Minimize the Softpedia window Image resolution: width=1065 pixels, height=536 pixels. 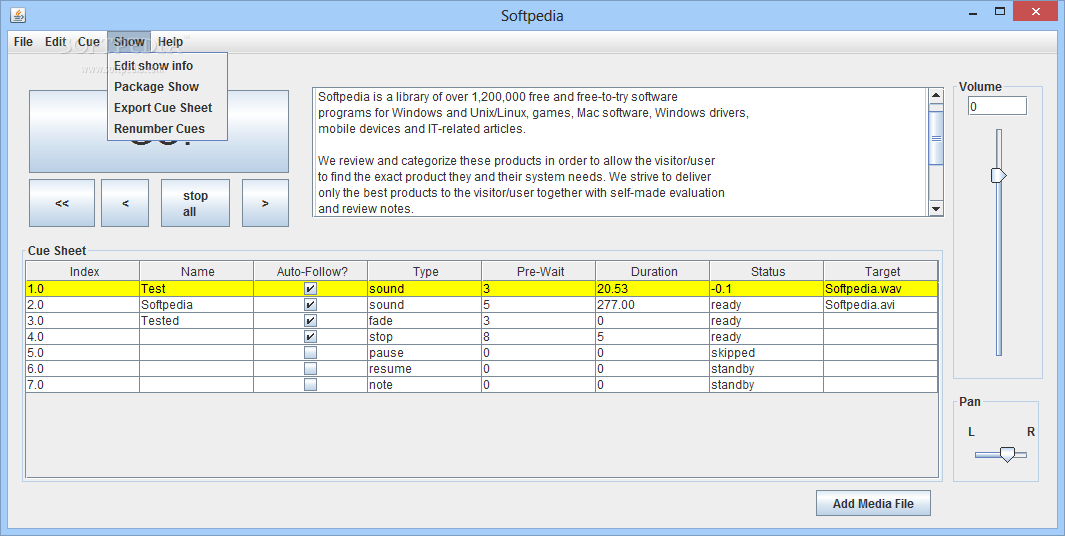(975, 12)
